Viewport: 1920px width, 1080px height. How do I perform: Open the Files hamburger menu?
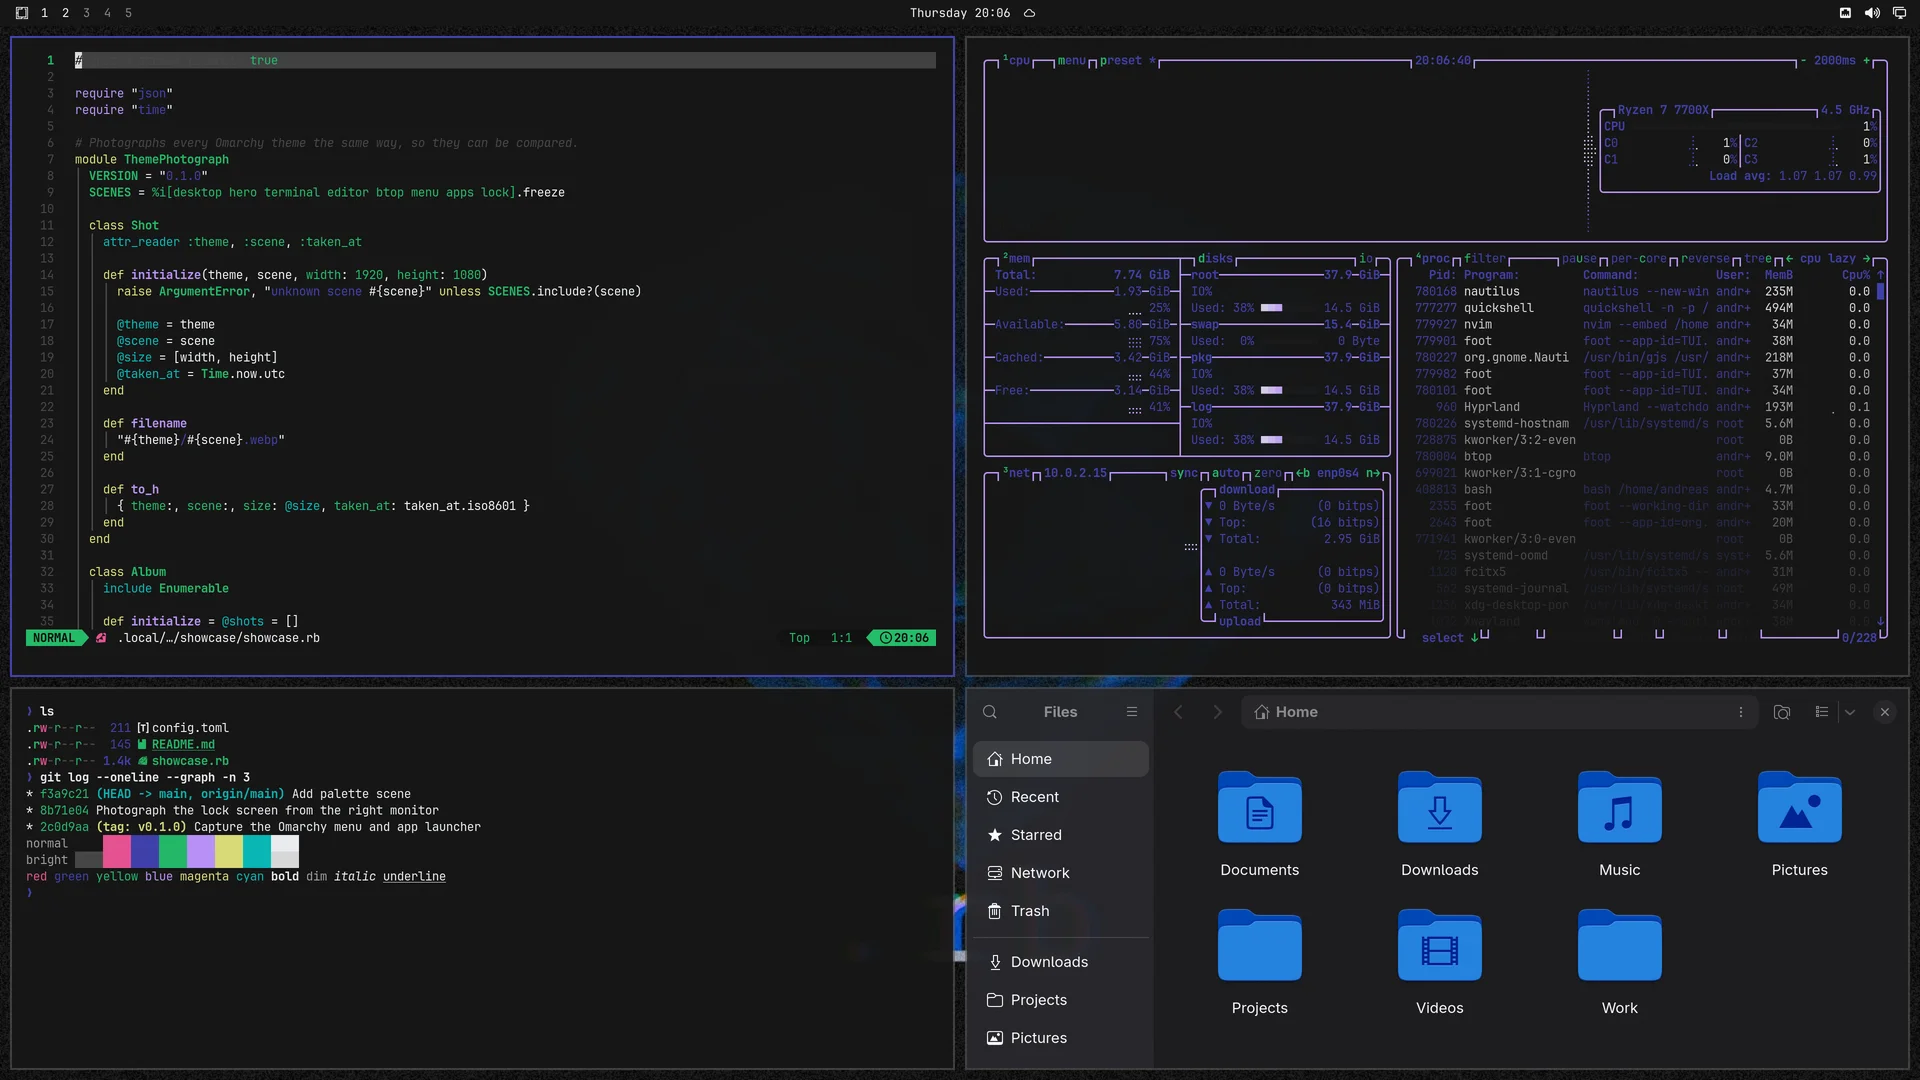(1132, 712)
